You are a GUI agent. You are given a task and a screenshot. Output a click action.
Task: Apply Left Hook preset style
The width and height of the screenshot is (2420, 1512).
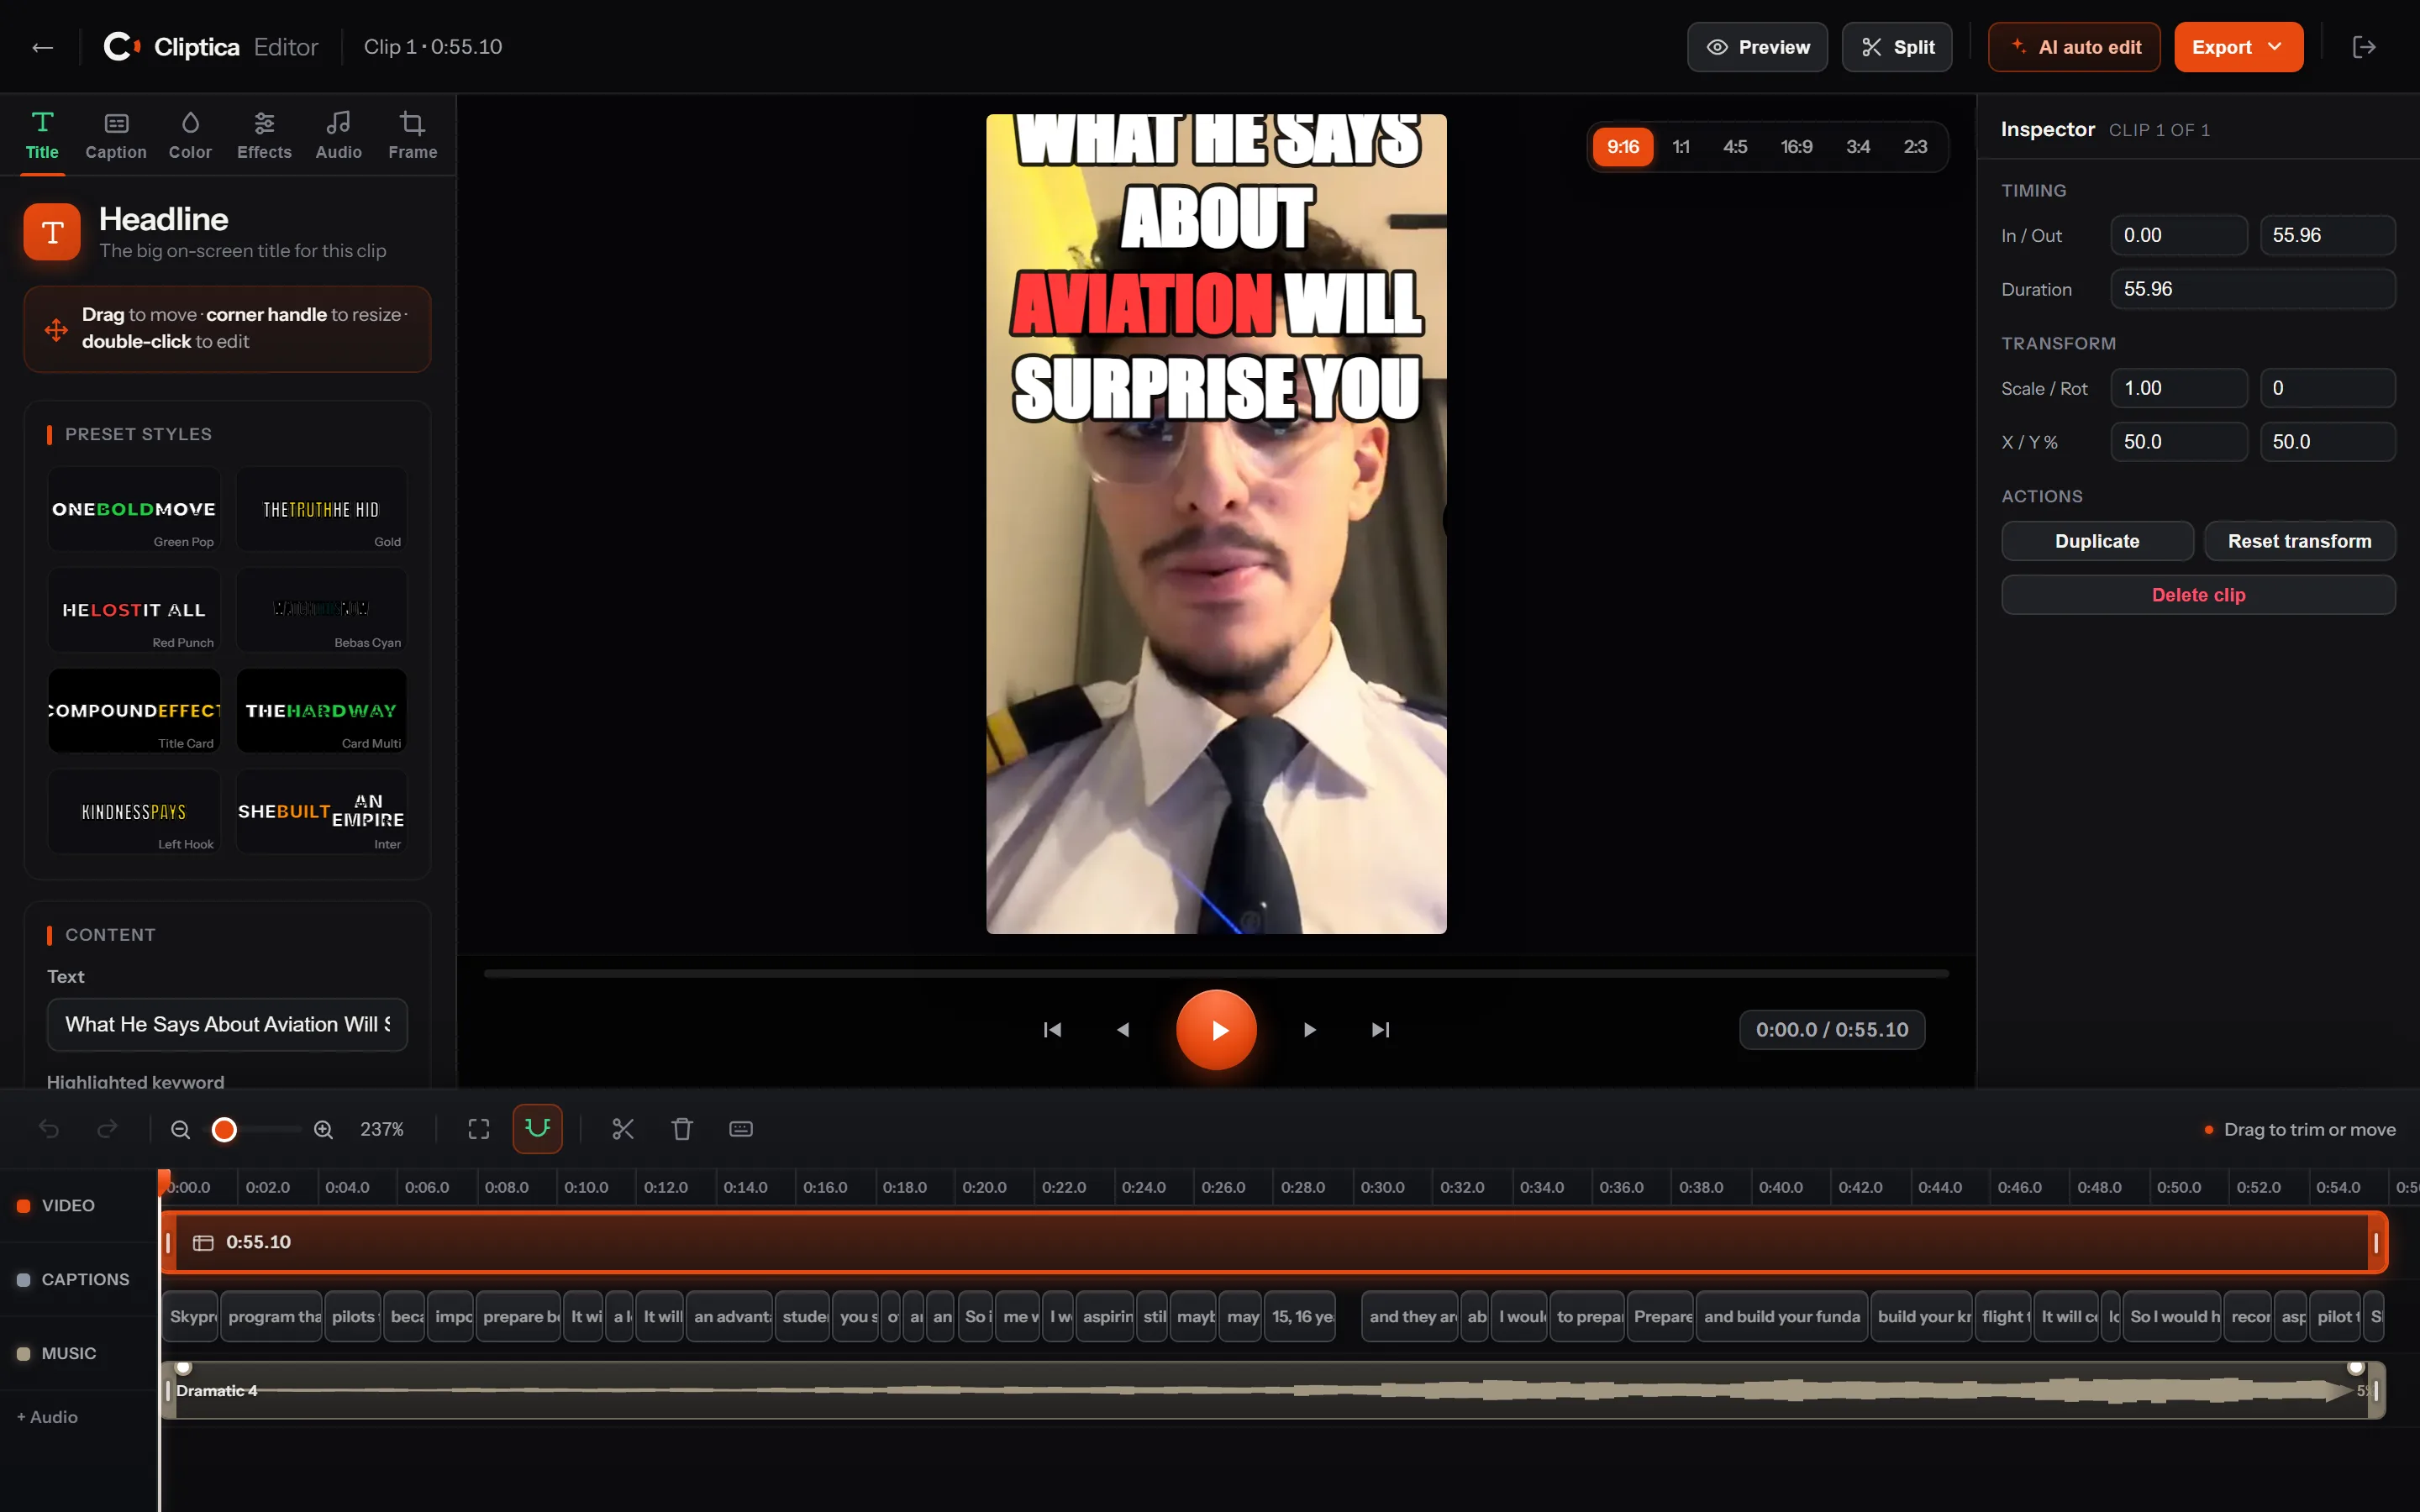pos(134,812)
